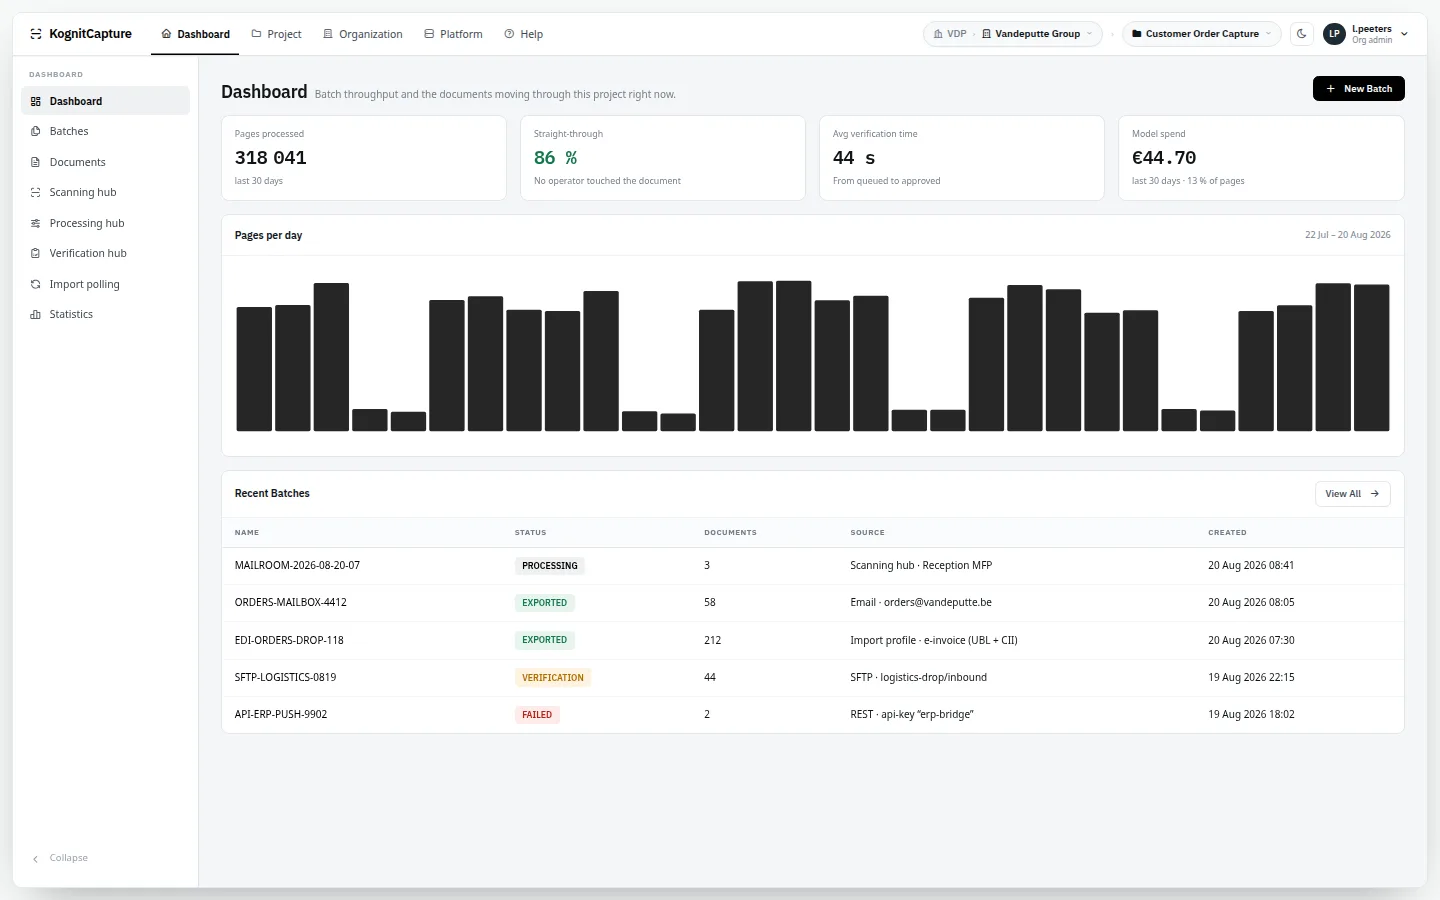The height and width of the screenshot is (900, 1440).
Task: Open the Vandeputte Group organization dropdown
Action: pyautogui.click(x=1036, y=34)
